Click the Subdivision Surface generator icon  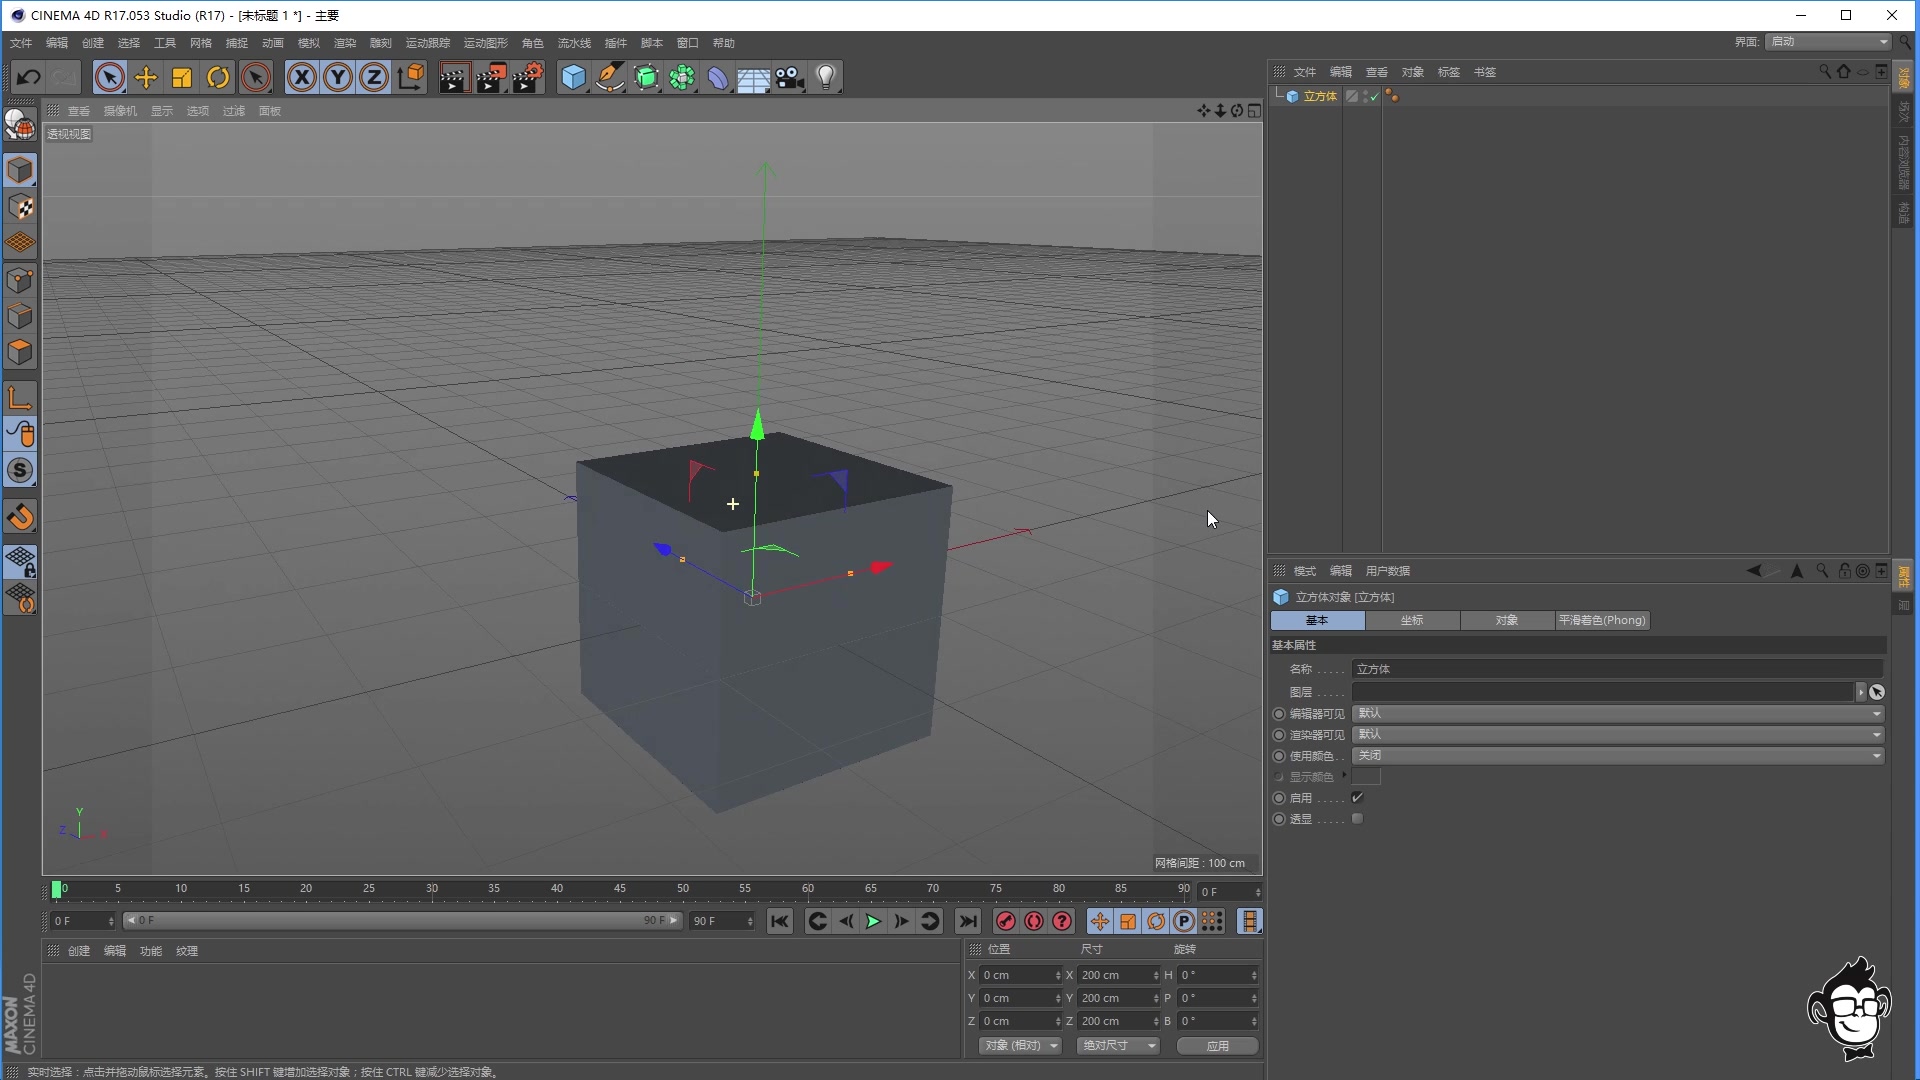(647, 77)
